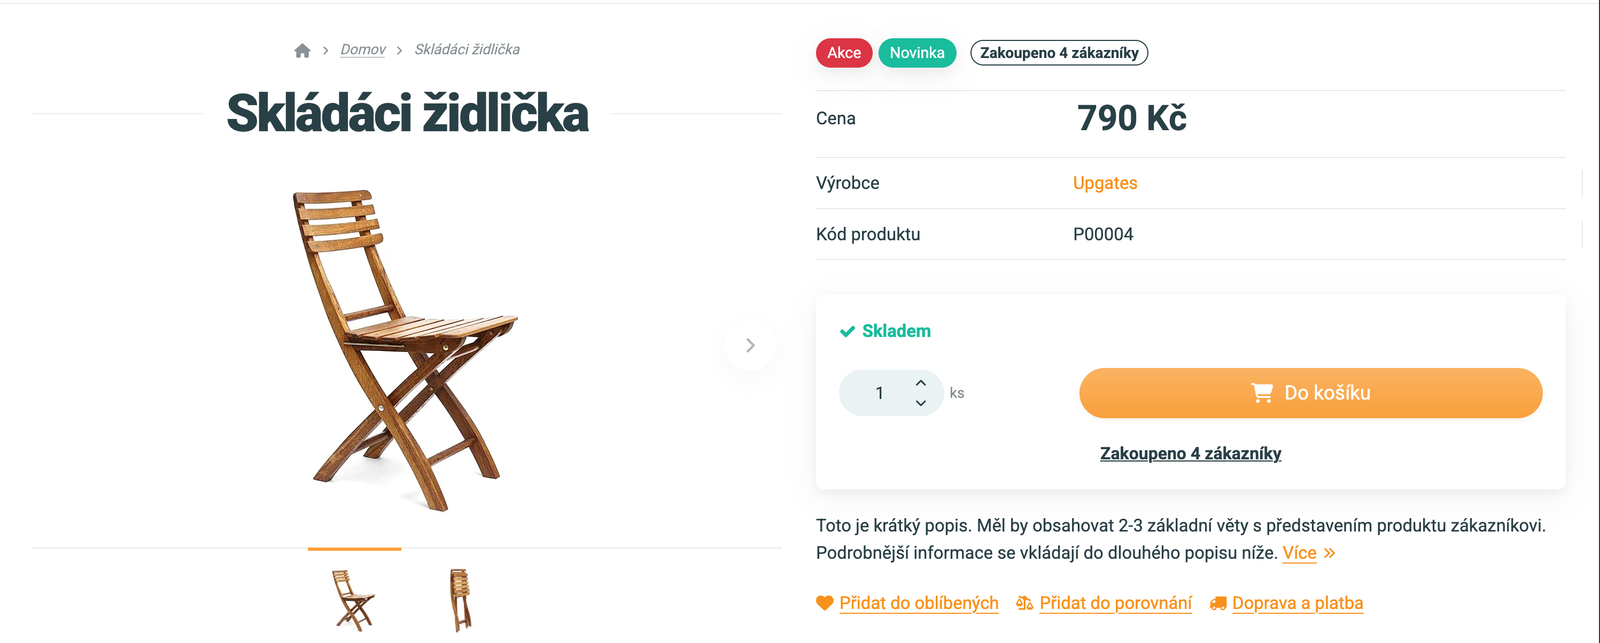Viewport: 1600px width, 643px height.
Task: Click the delivery truck icon
Action: pyautogui.click(x=1218, y=603)
